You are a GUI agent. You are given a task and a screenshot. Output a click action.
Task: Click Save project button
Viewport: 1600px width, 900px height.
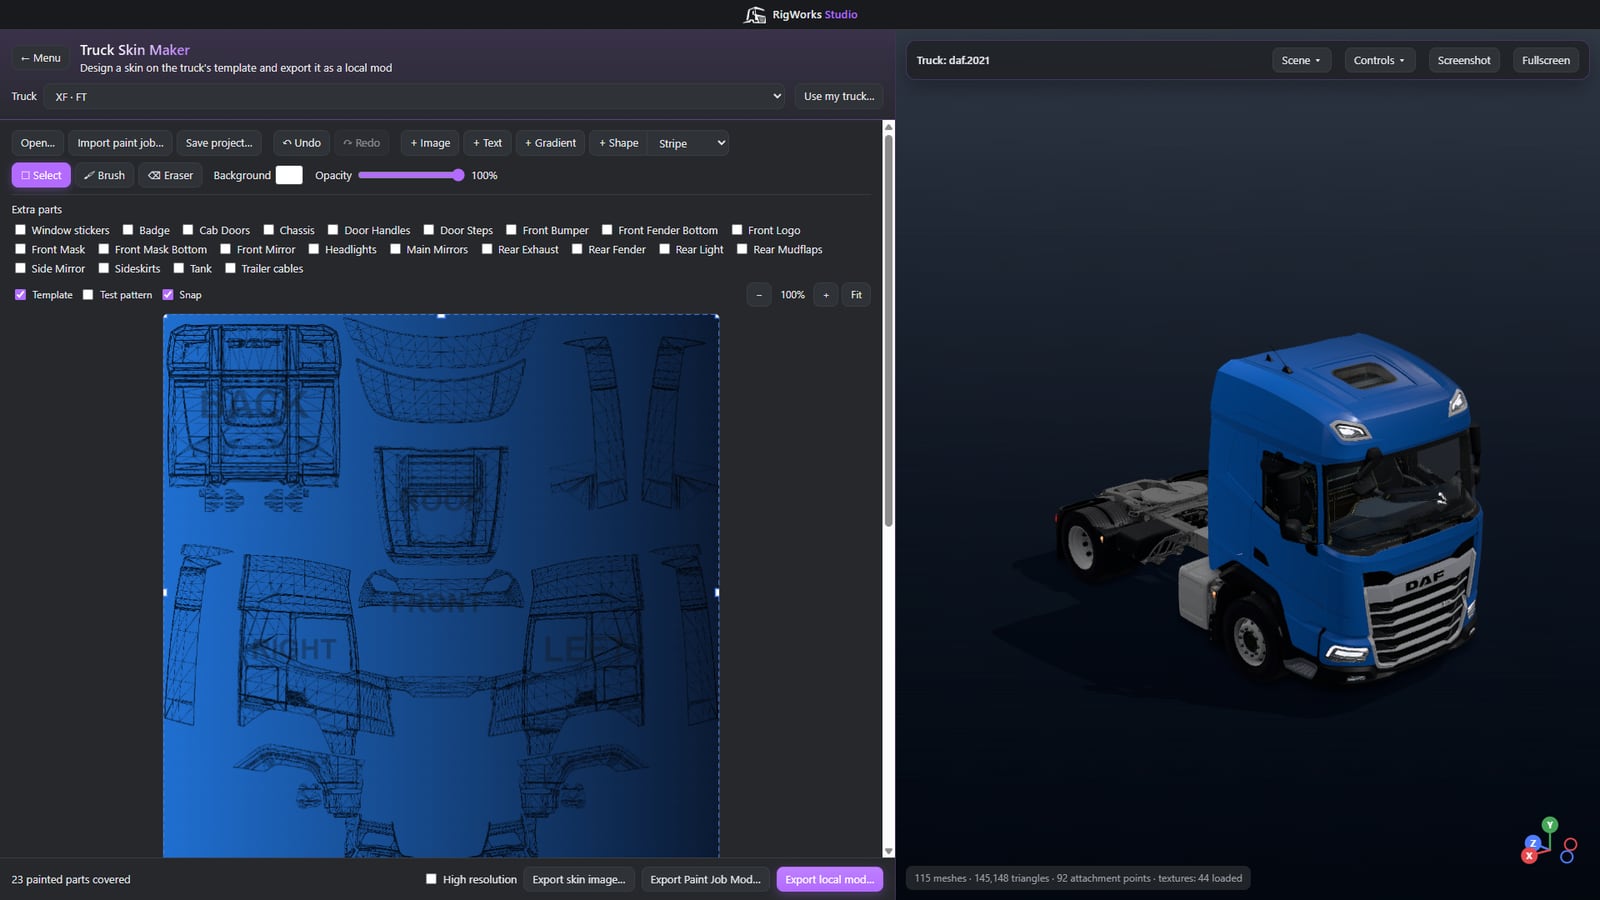[219, 143]
